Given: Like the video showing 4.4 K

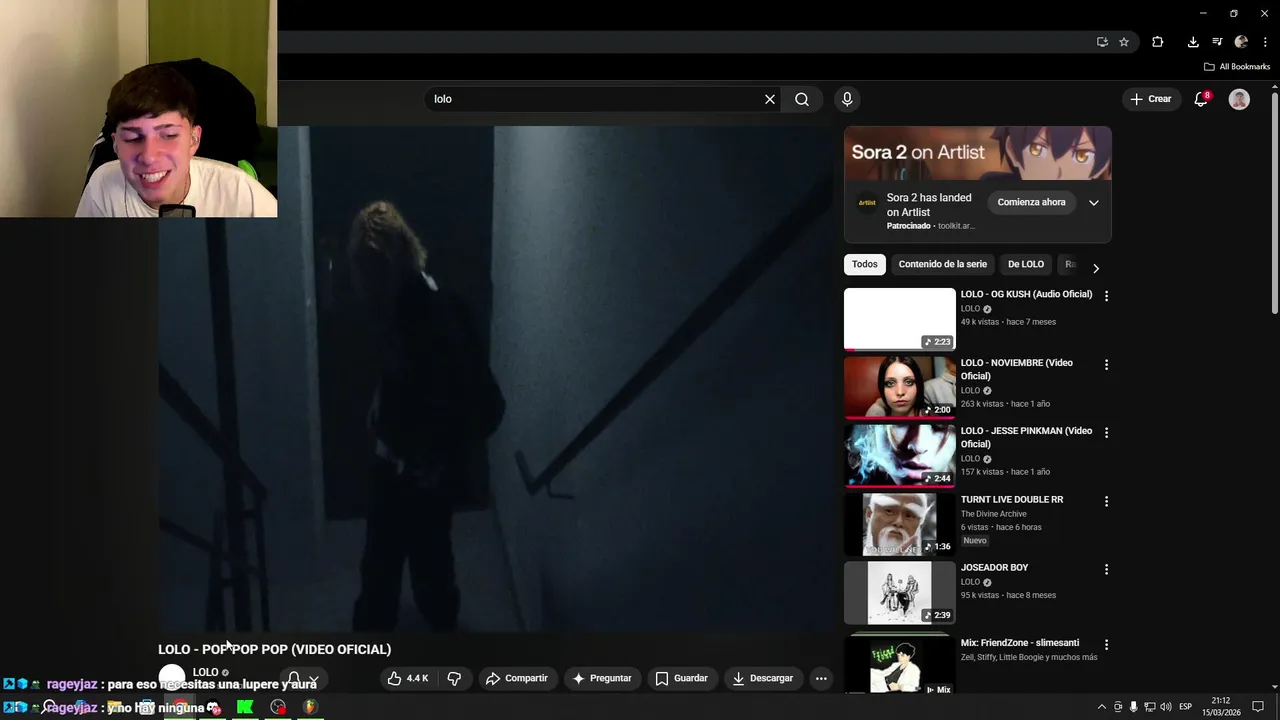Looking at the screenshot, I should click(x=408, y=678).
